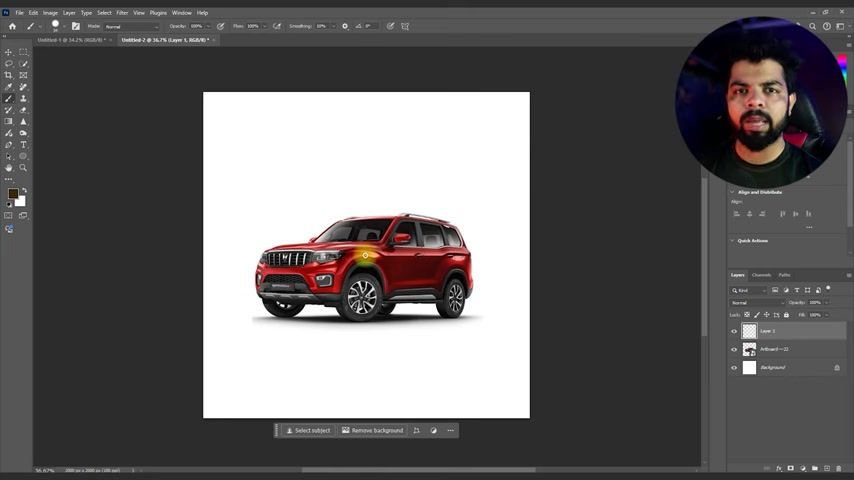Select the Move tool
Screen dimensions: 854x480
coord(9,52)
